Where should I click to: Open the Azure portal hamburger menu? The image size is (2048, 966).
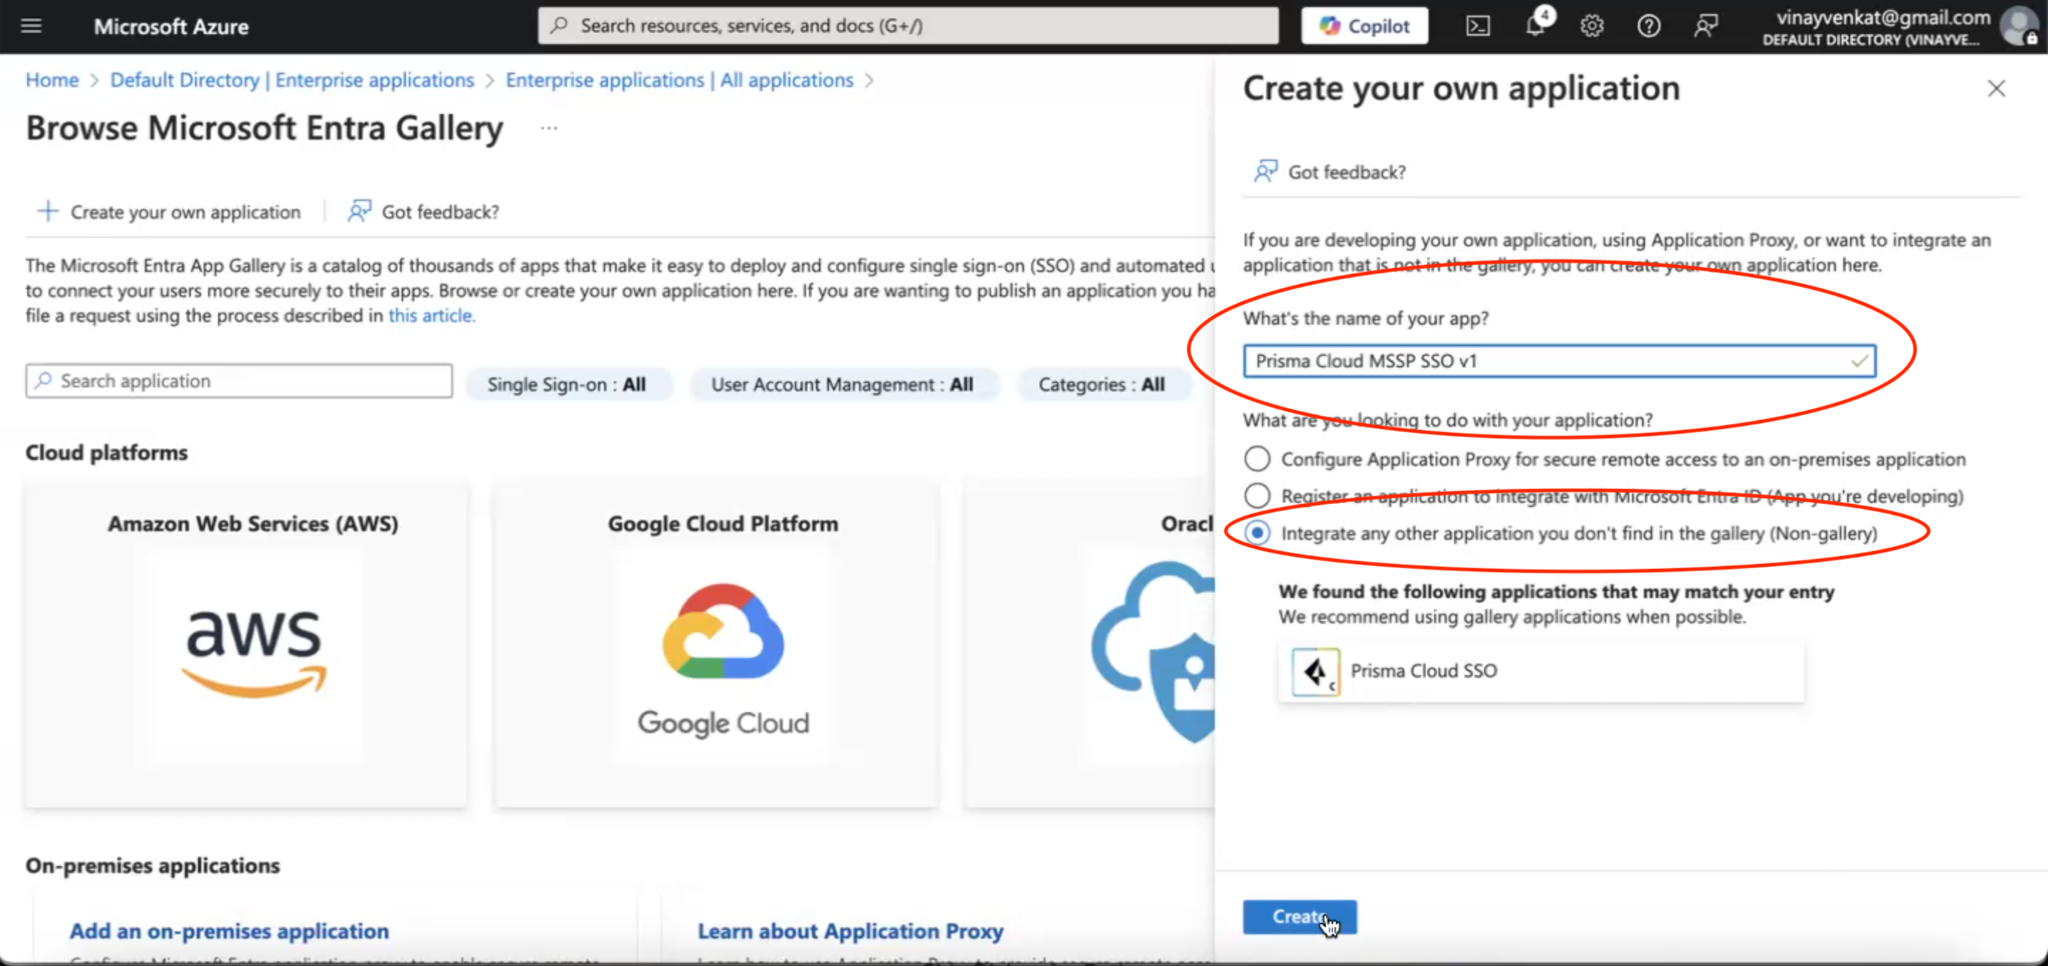click(31, 26)
